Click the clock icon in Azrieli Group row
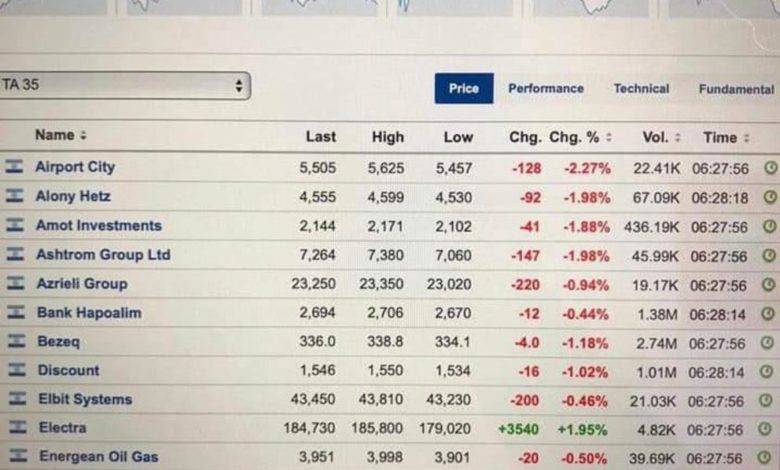 (769, 285)
